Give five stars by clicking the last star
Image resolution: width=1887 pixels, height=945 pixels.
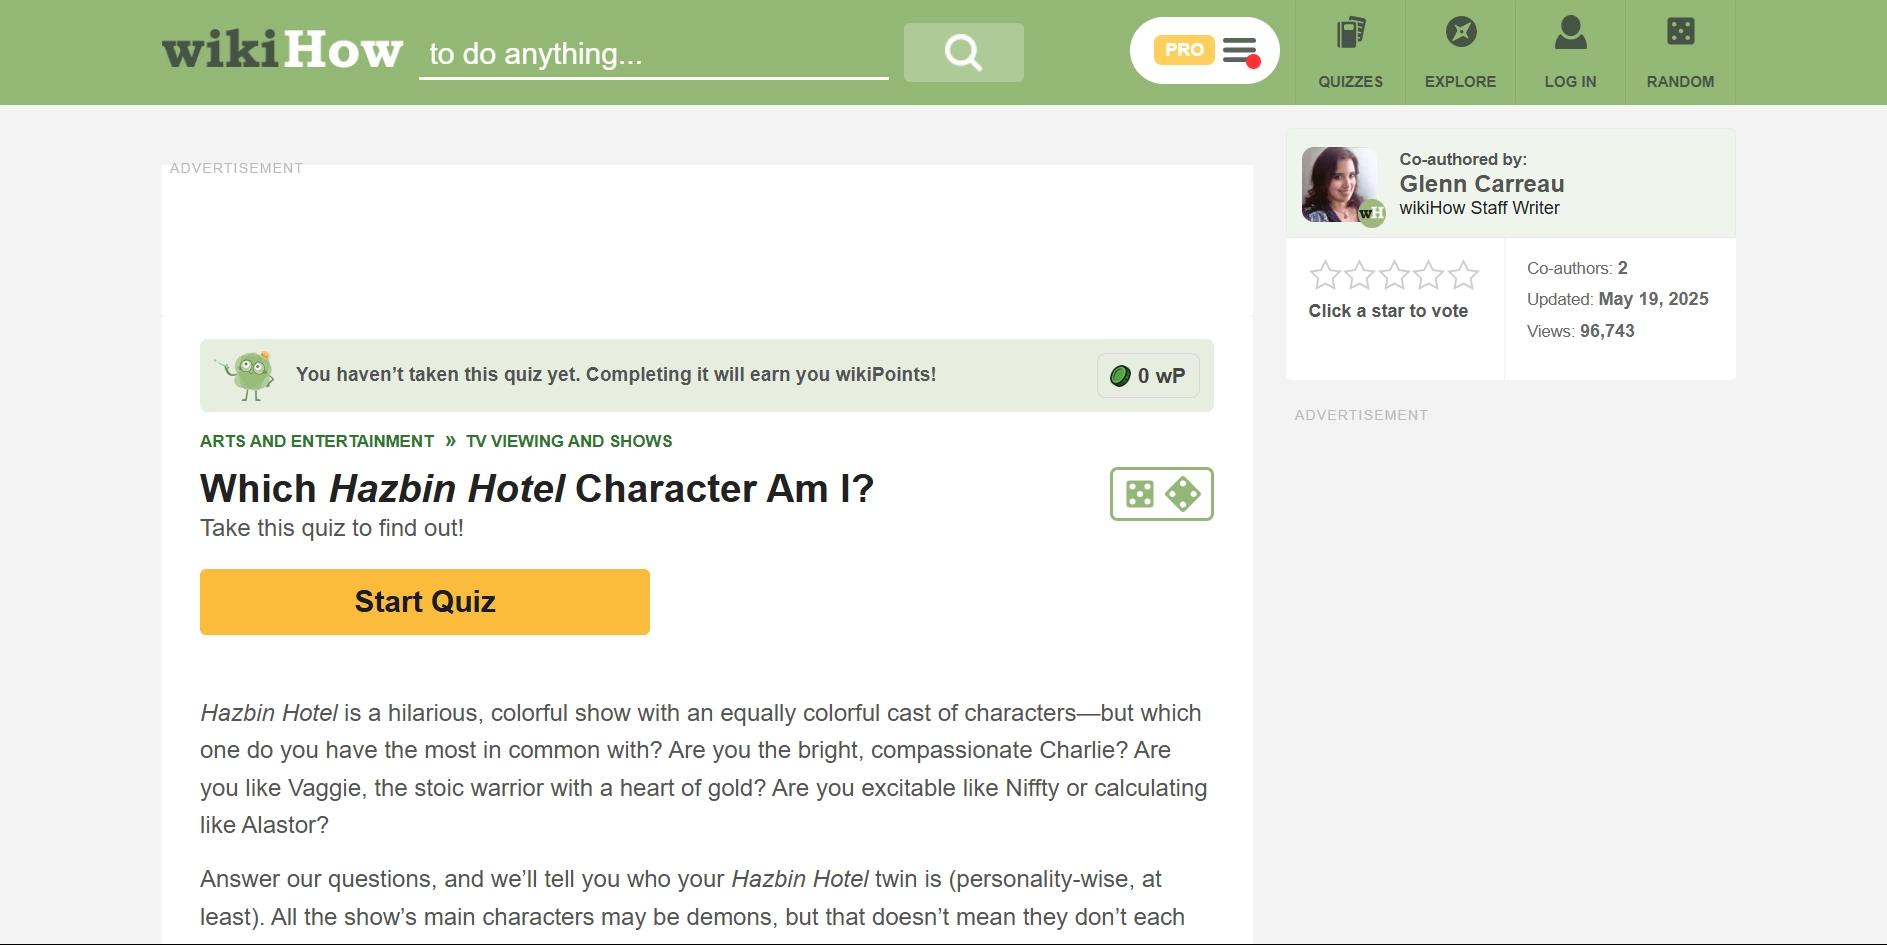click(x=1462, y=272)
